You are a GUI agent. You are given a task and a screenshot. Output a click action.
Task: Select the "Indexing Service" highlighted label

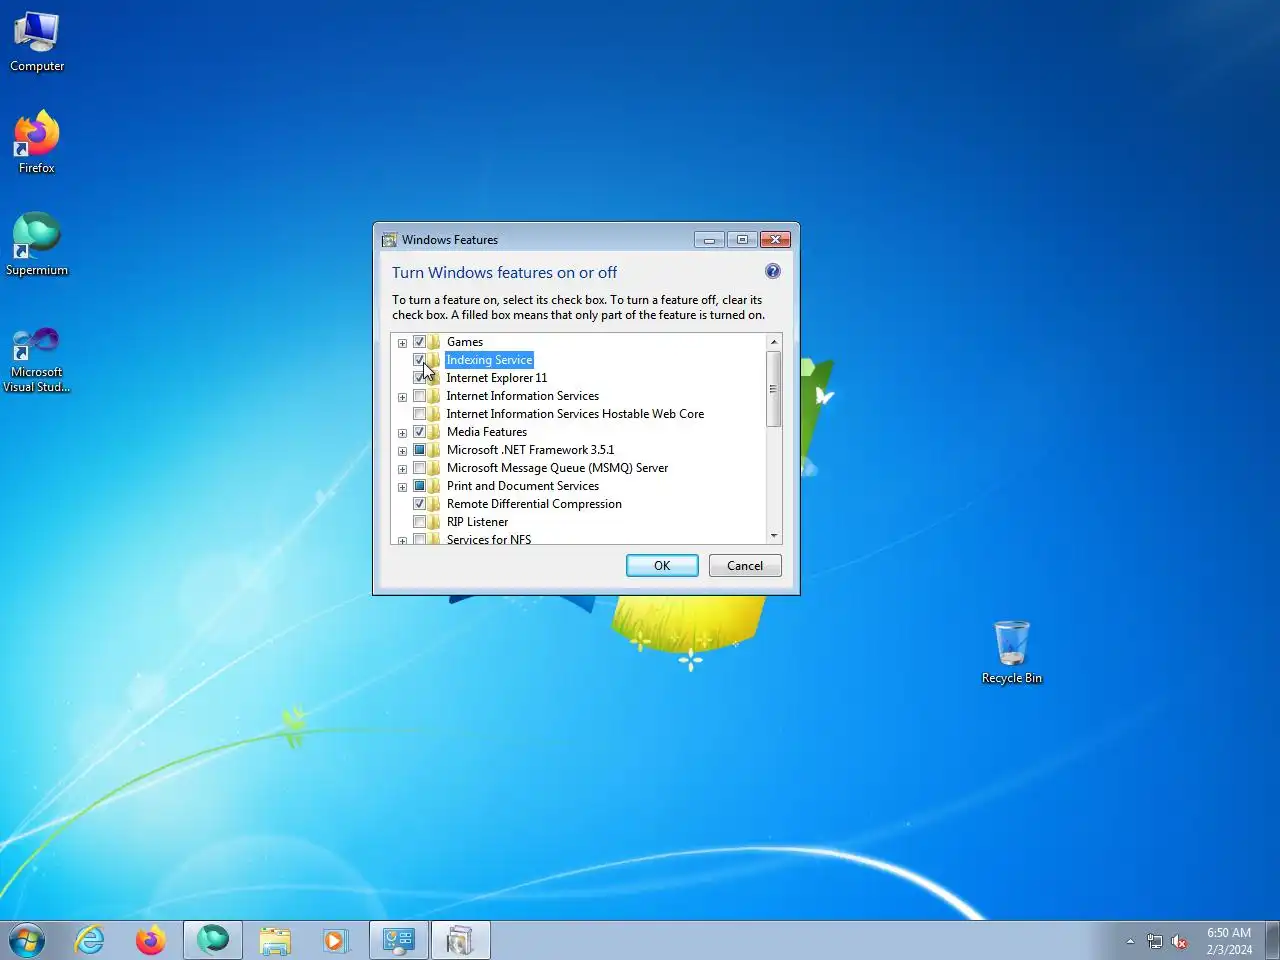489,360
